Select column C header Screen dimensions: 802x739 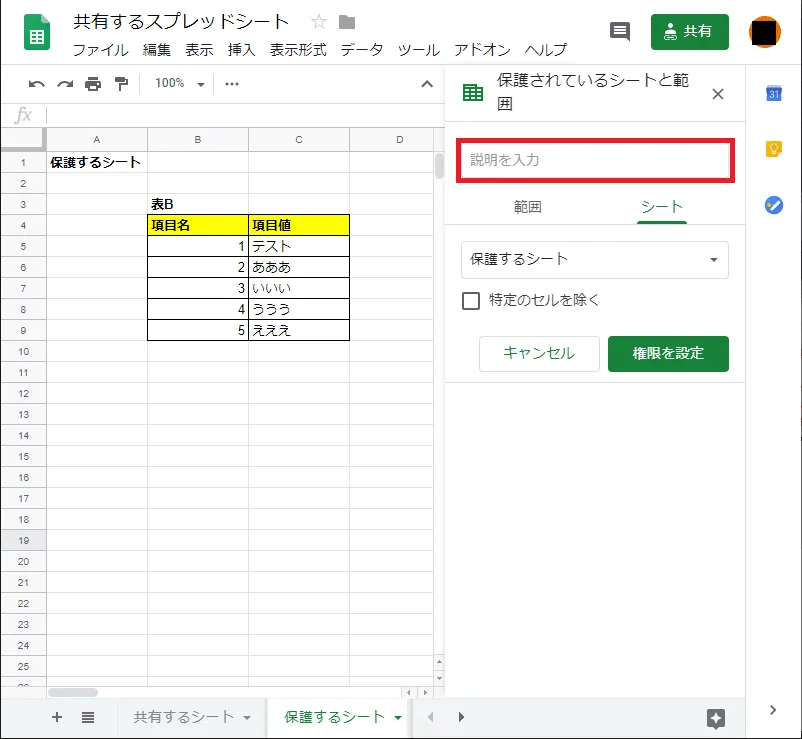pos(299,140)
